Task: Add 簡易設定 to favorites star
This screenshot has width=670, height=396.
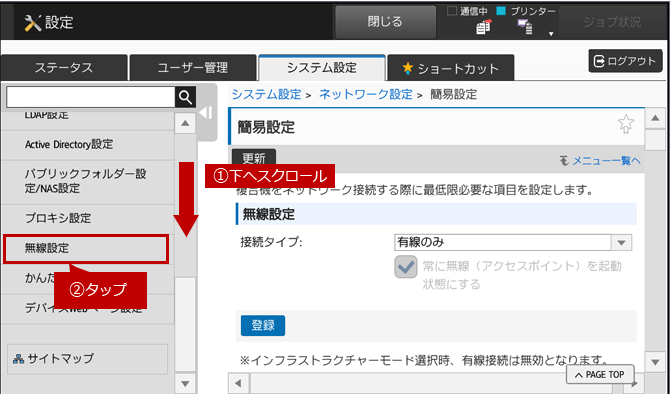Action: (x=626, y=124)
